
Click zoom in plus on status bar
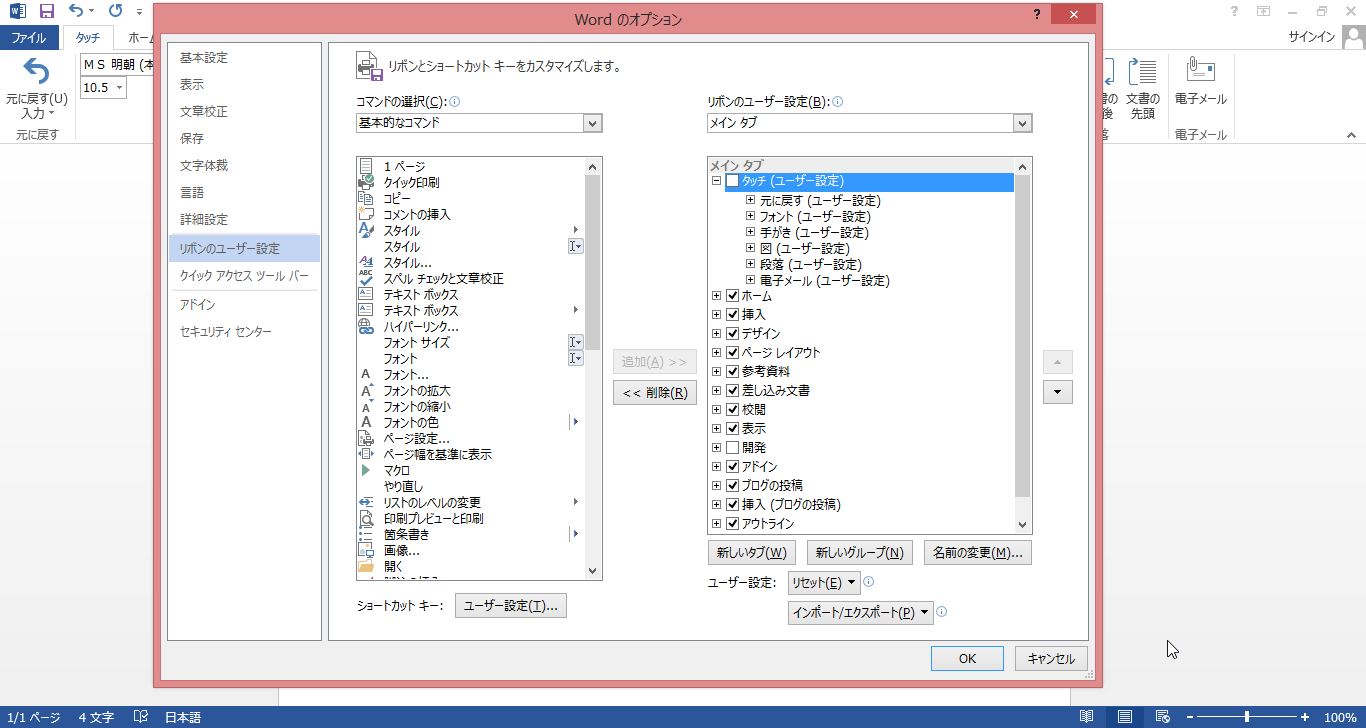pyautogui.click(x=1305, y=717)
